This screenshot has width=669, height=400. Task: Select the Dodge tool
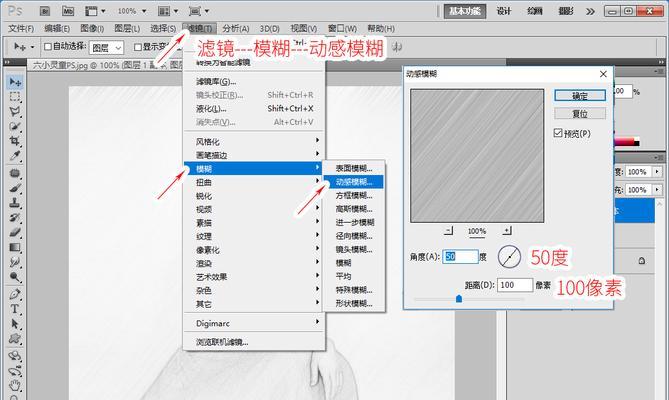click(x=15, y=278)
